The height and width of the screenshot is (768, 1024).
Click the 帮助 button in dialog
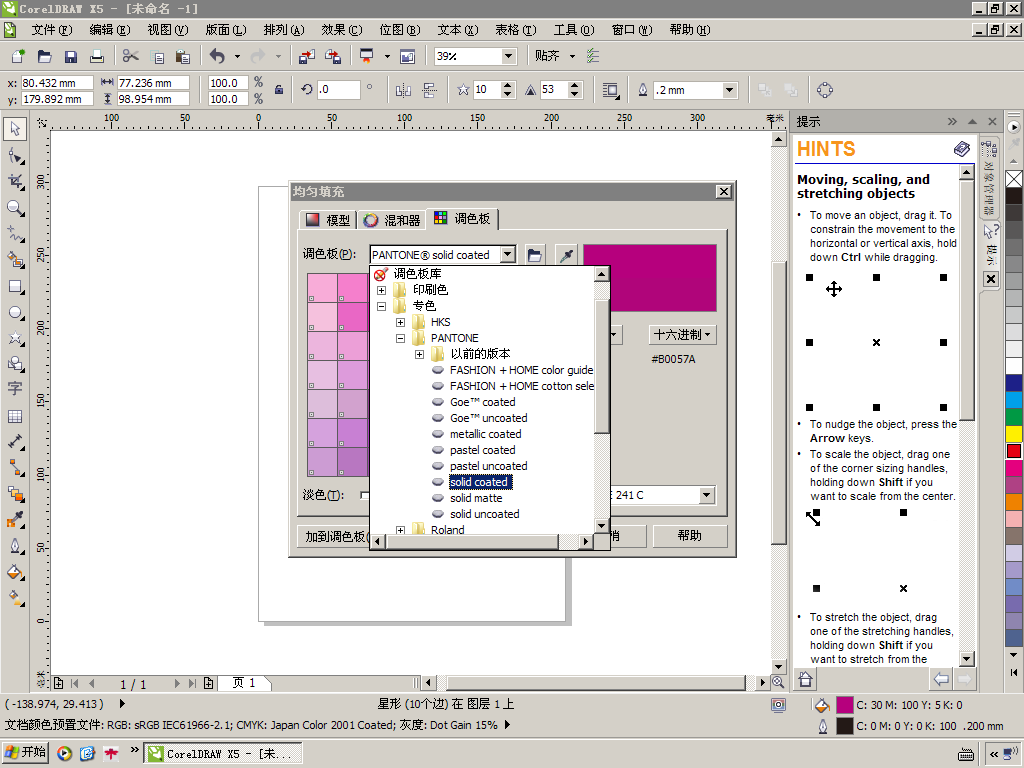point(690,536)
